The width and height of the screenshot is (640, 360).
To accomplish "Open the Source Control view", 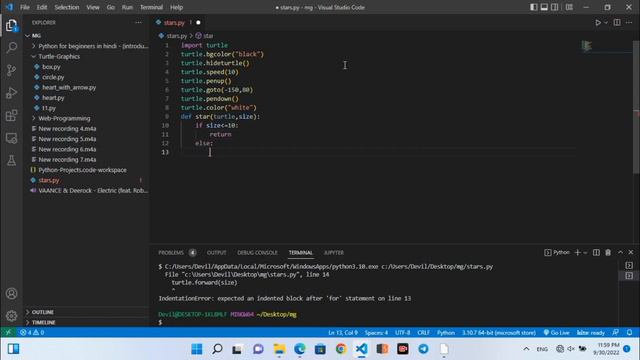I will [11, 70].
